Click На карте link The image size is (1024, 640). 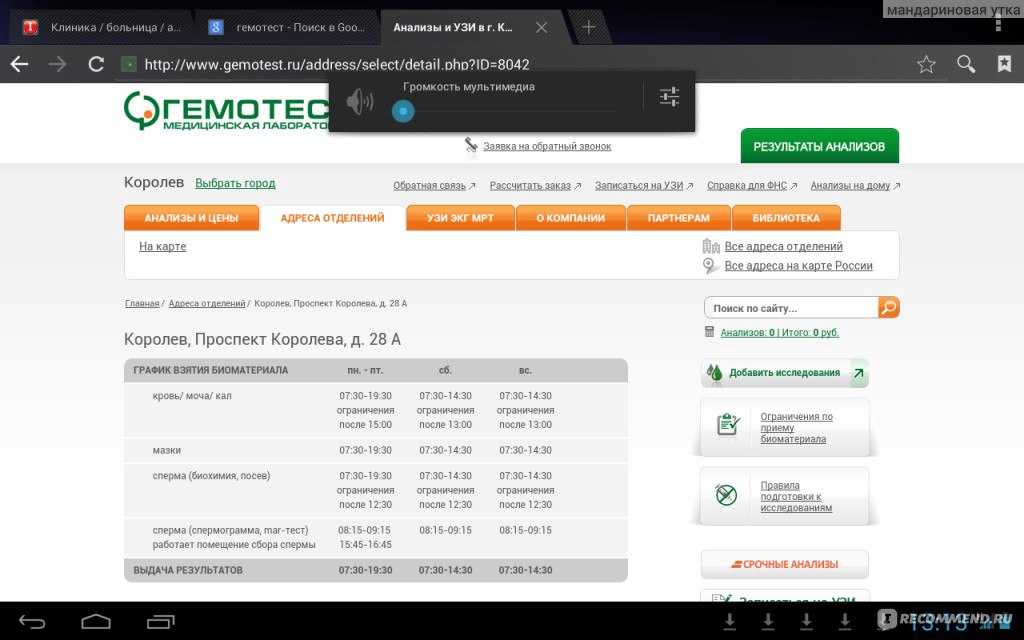[163, 246]
